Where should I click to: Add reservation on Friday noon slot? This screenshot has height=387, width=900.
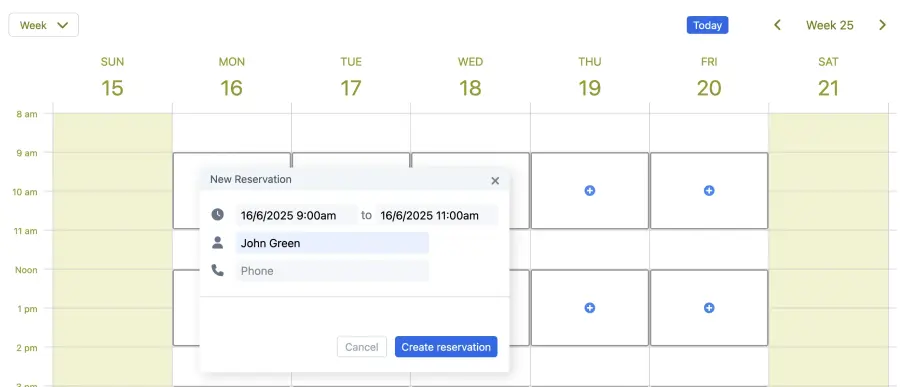(x=709, y=308)
